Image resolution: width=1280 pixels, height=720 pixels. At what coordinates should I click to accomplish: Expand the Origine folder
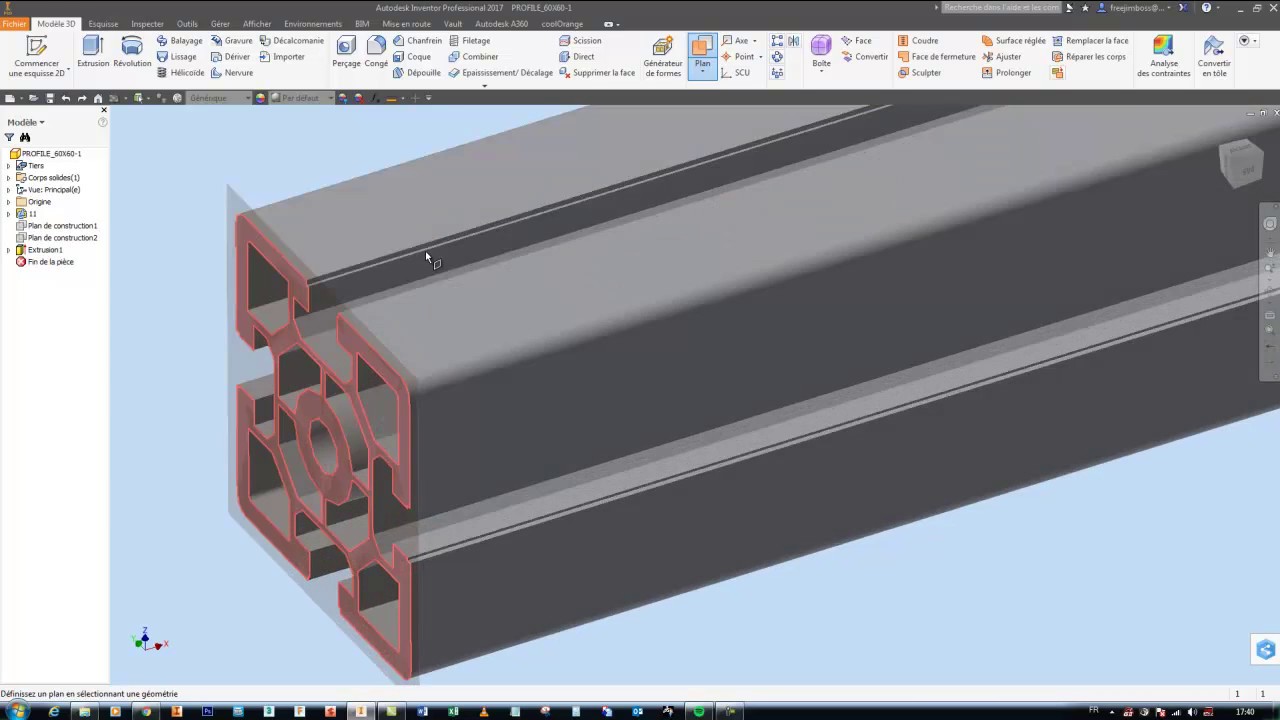coord(9,202)
